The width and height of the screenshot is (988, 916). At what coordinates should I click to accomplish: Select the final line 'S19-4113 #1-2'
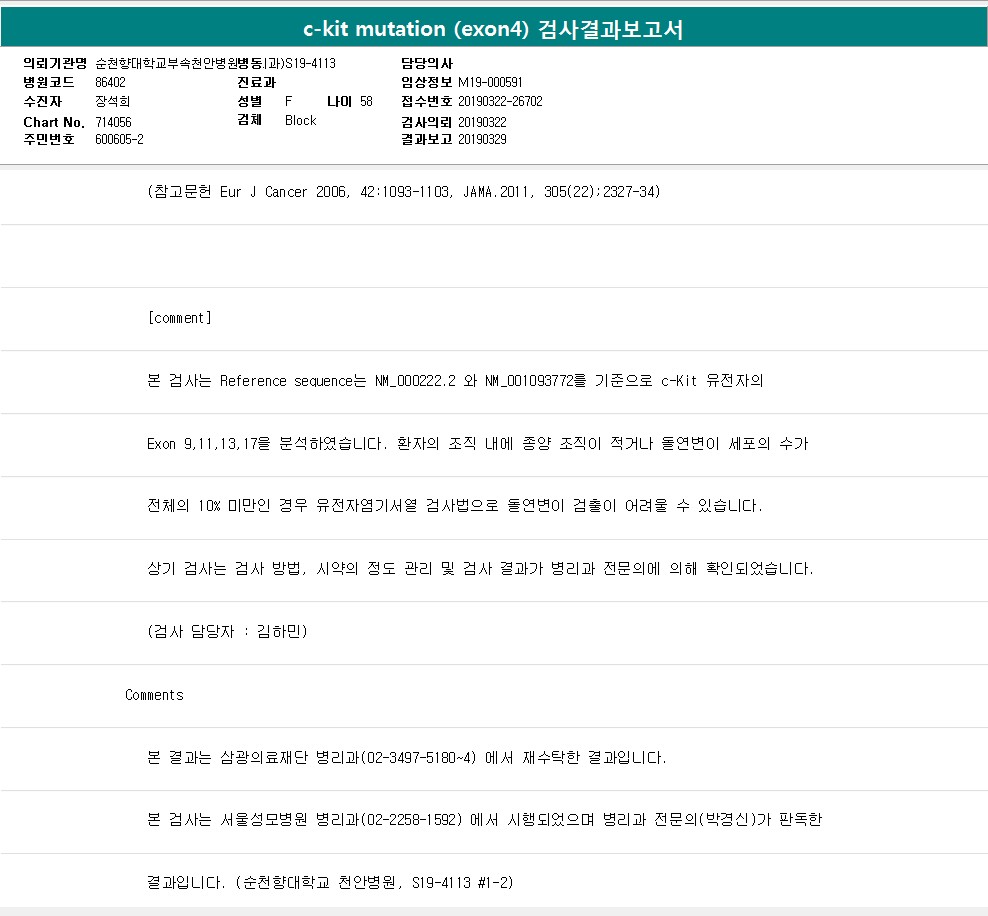330,882
